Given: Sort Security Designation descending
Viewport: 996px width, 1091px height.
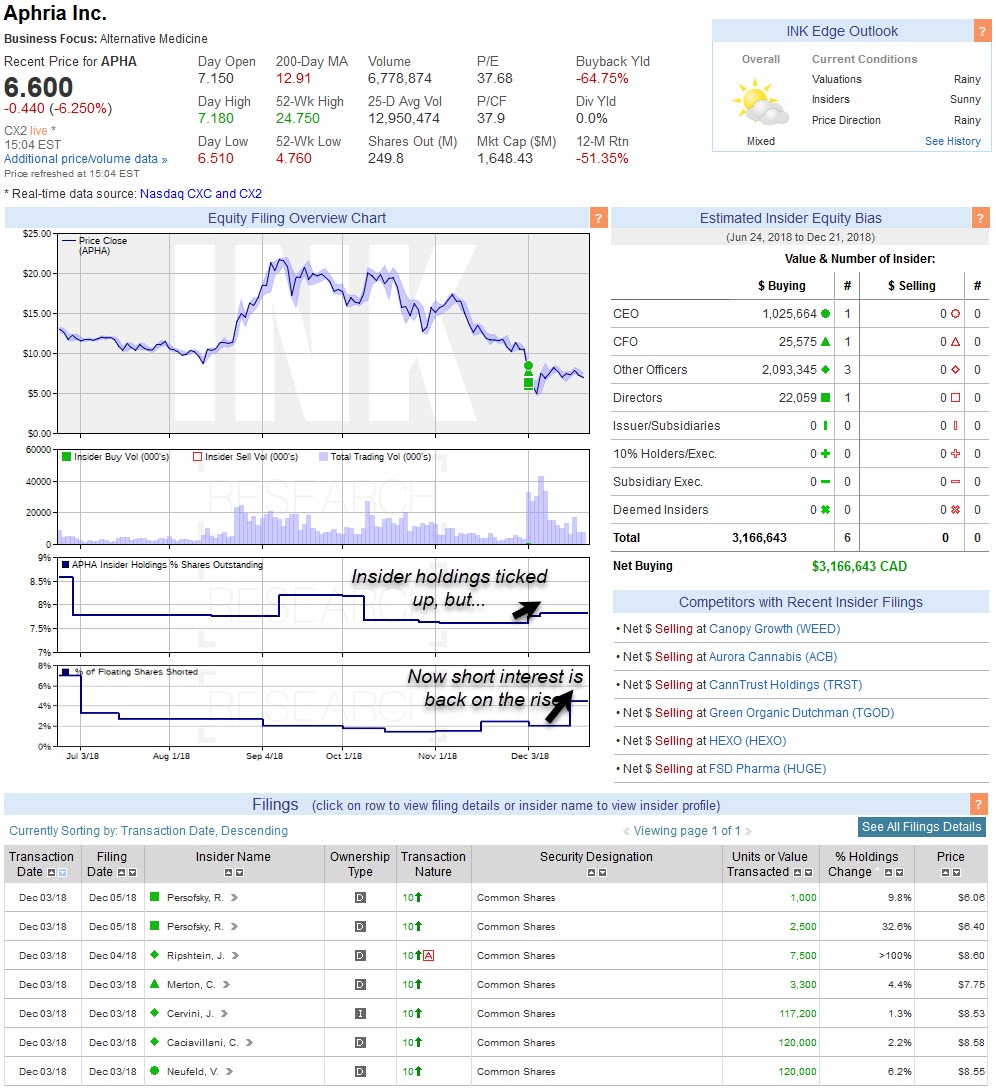Looking at the screenshot, I should click(x=603, y=873).
